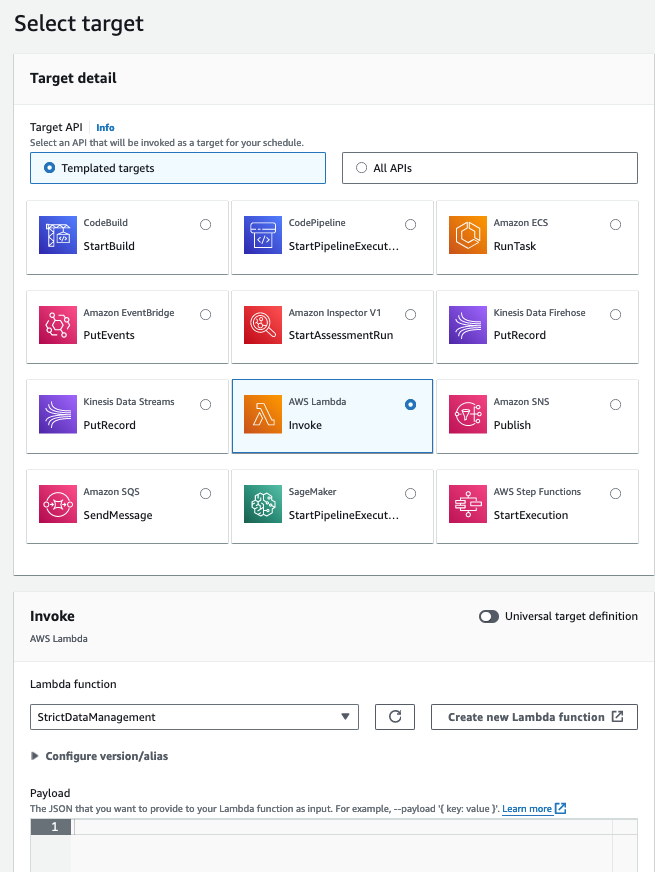Choose AWS Step Functions radio button
Screen dimensions: 655x872
(616, 494)
